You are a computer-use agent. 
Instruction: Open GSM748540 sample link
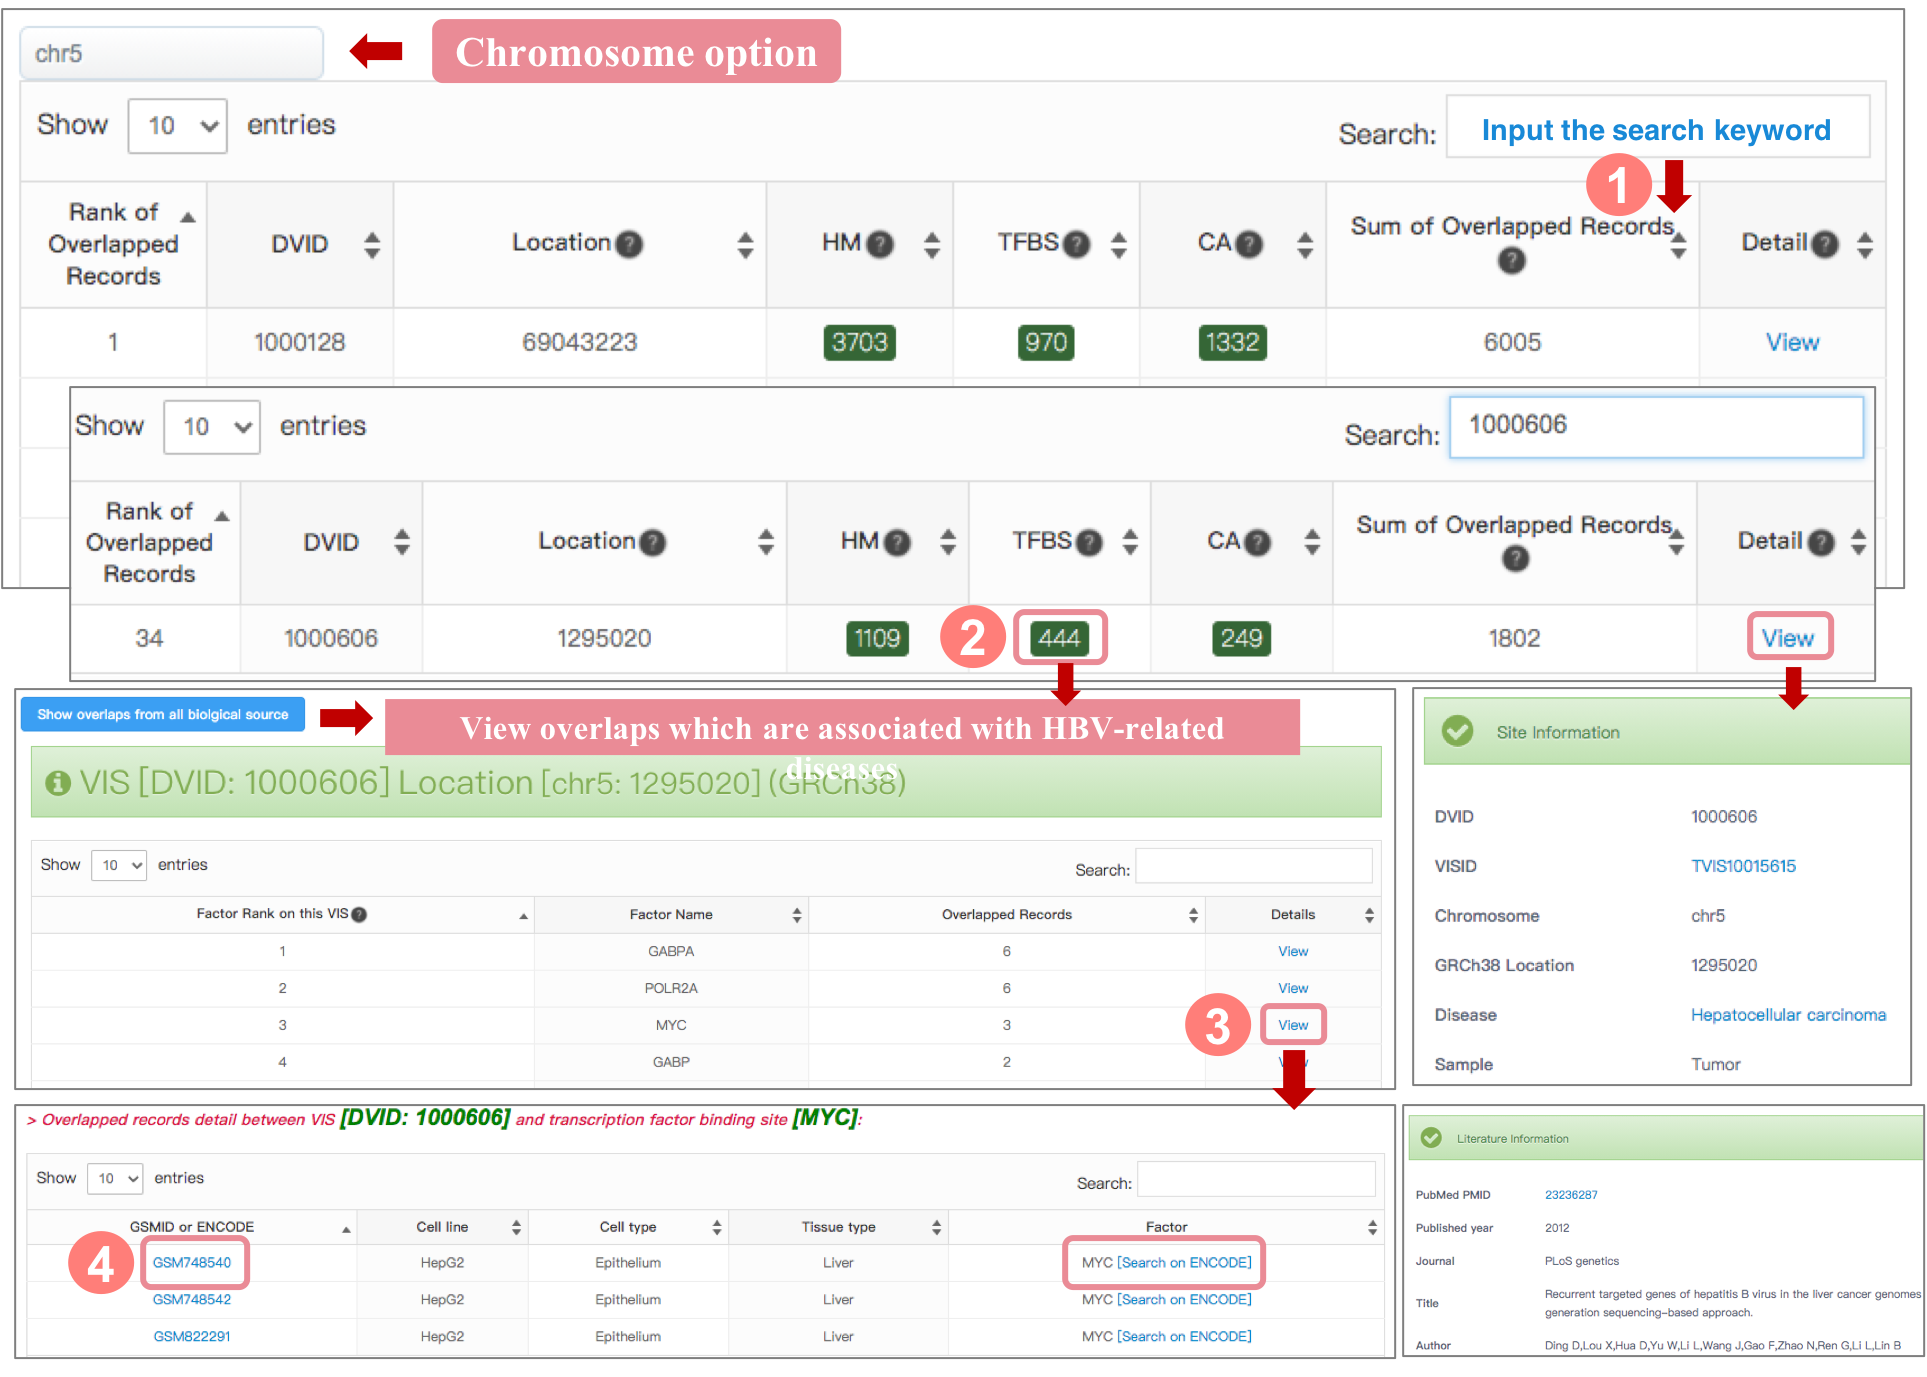[192, 1262]
